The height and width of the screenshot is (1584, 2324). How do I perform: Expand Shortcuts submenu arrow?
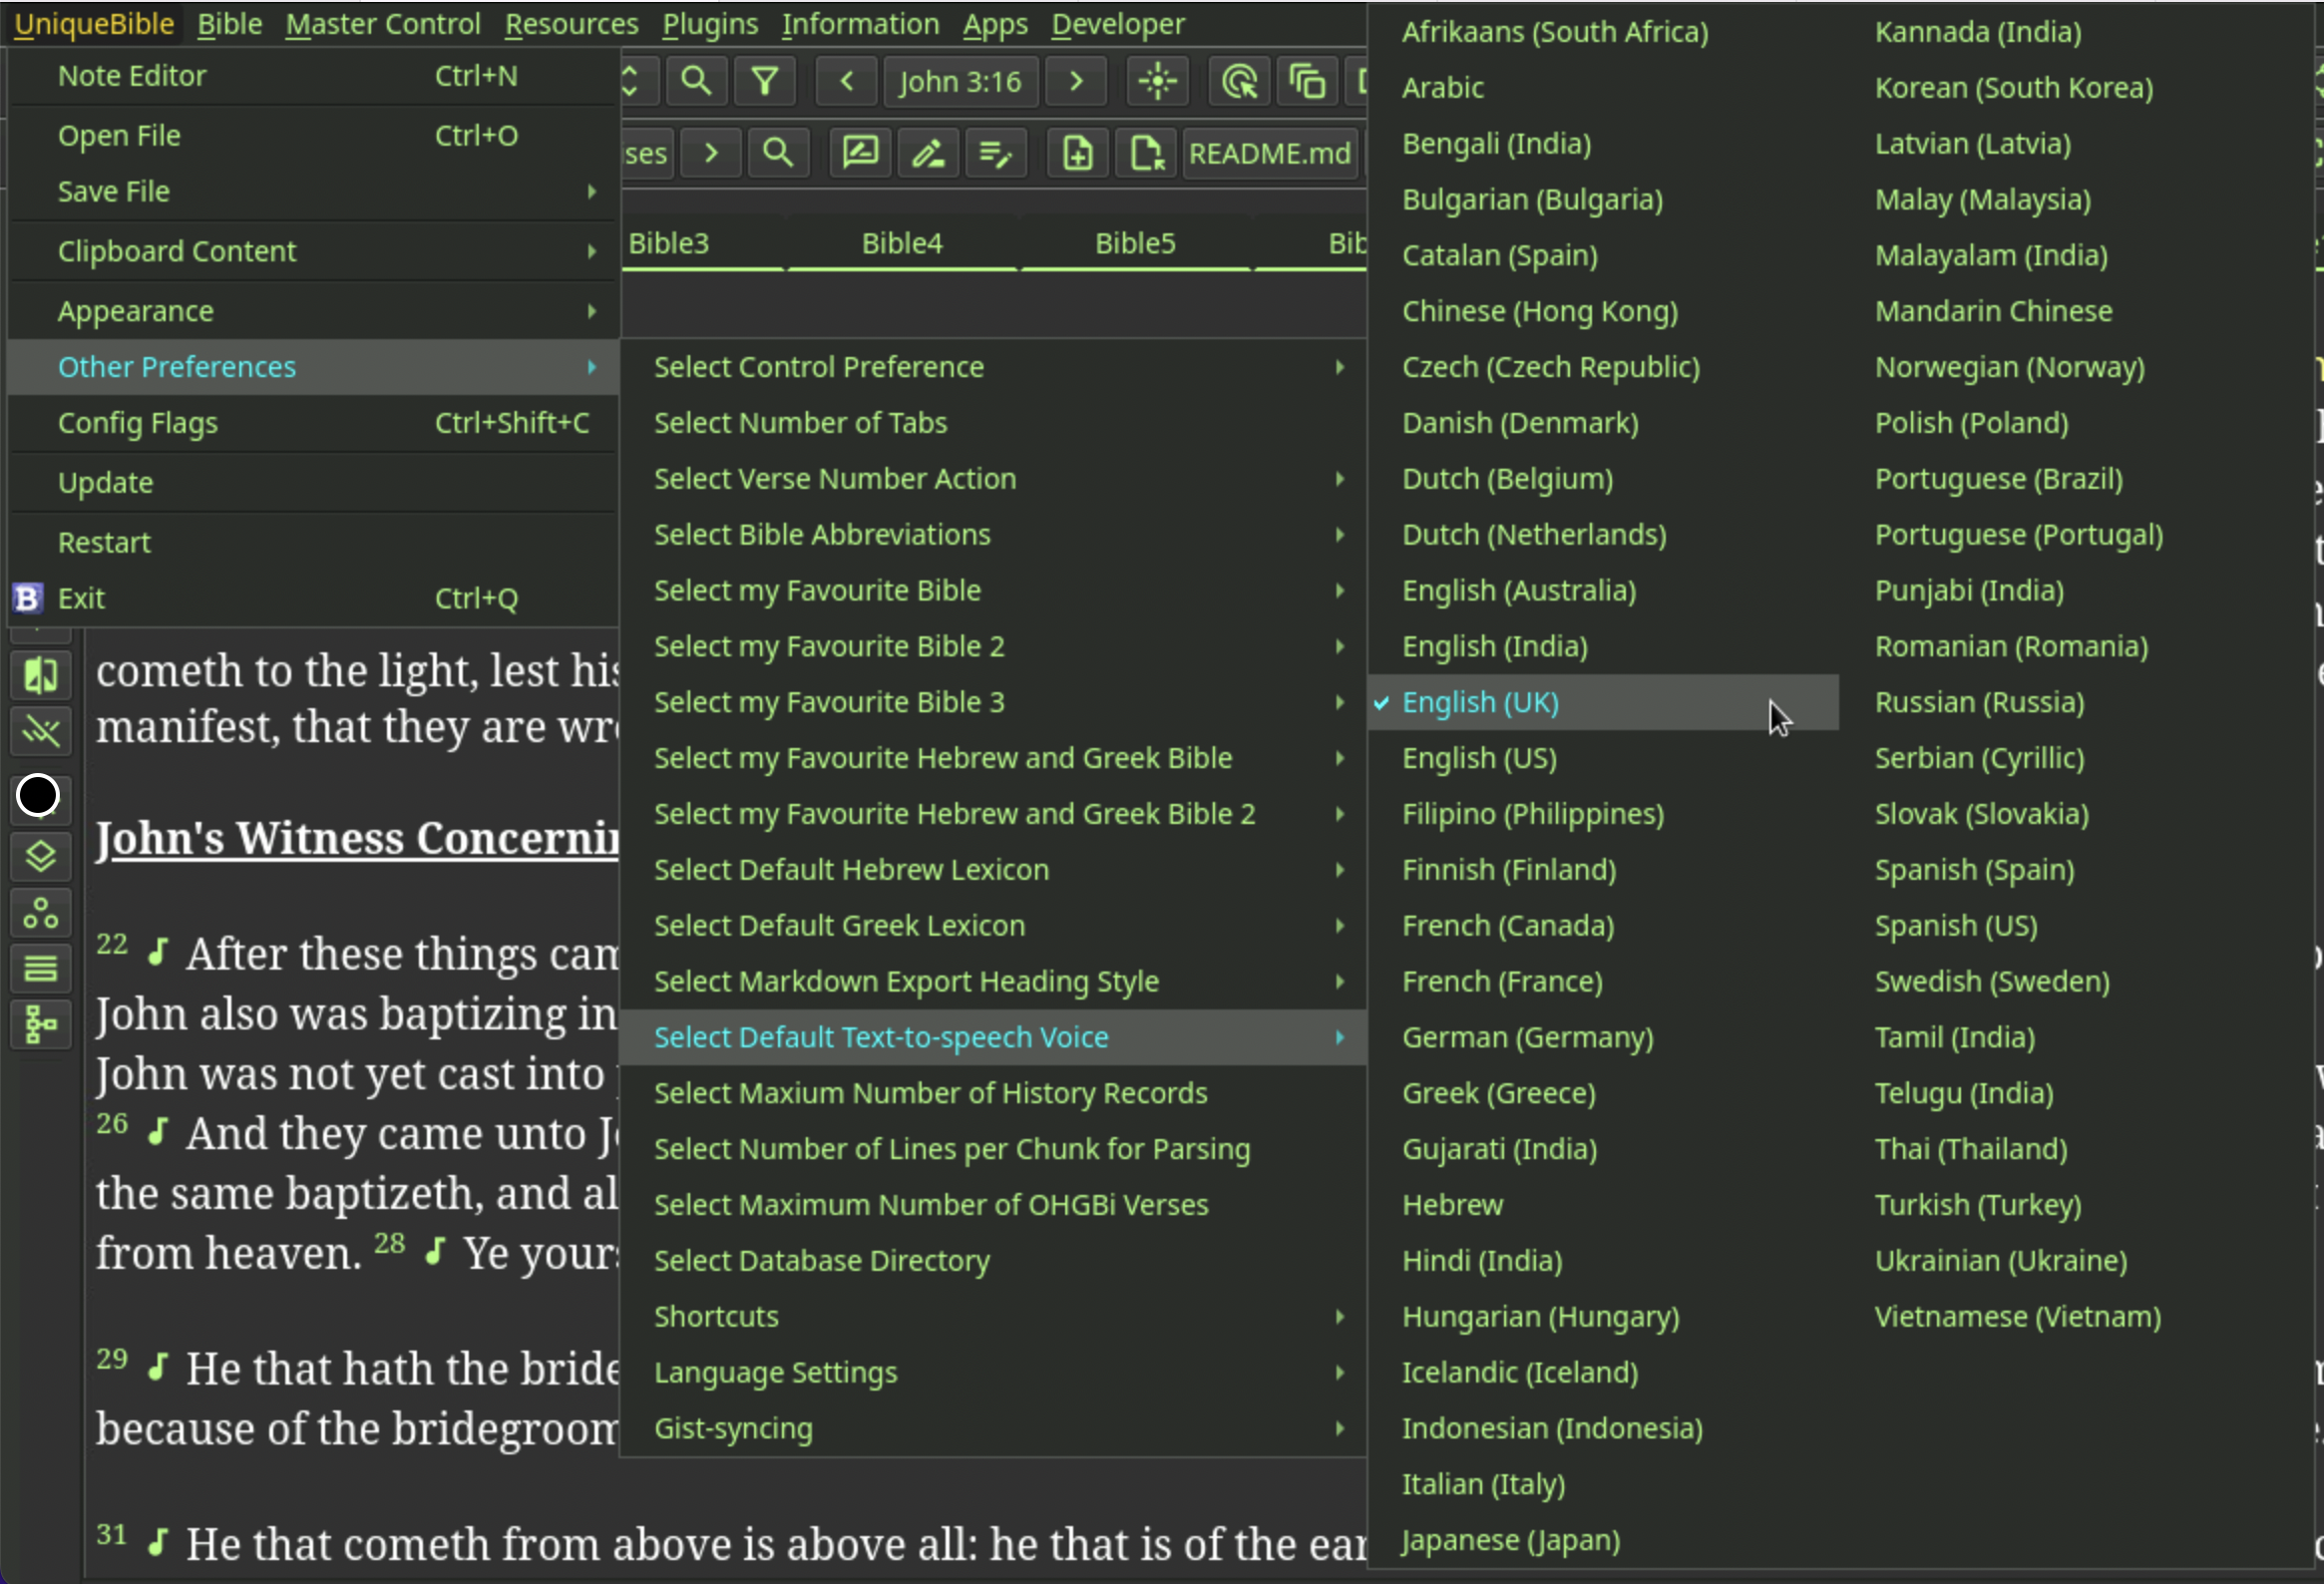click(x=1341, y=1316)
